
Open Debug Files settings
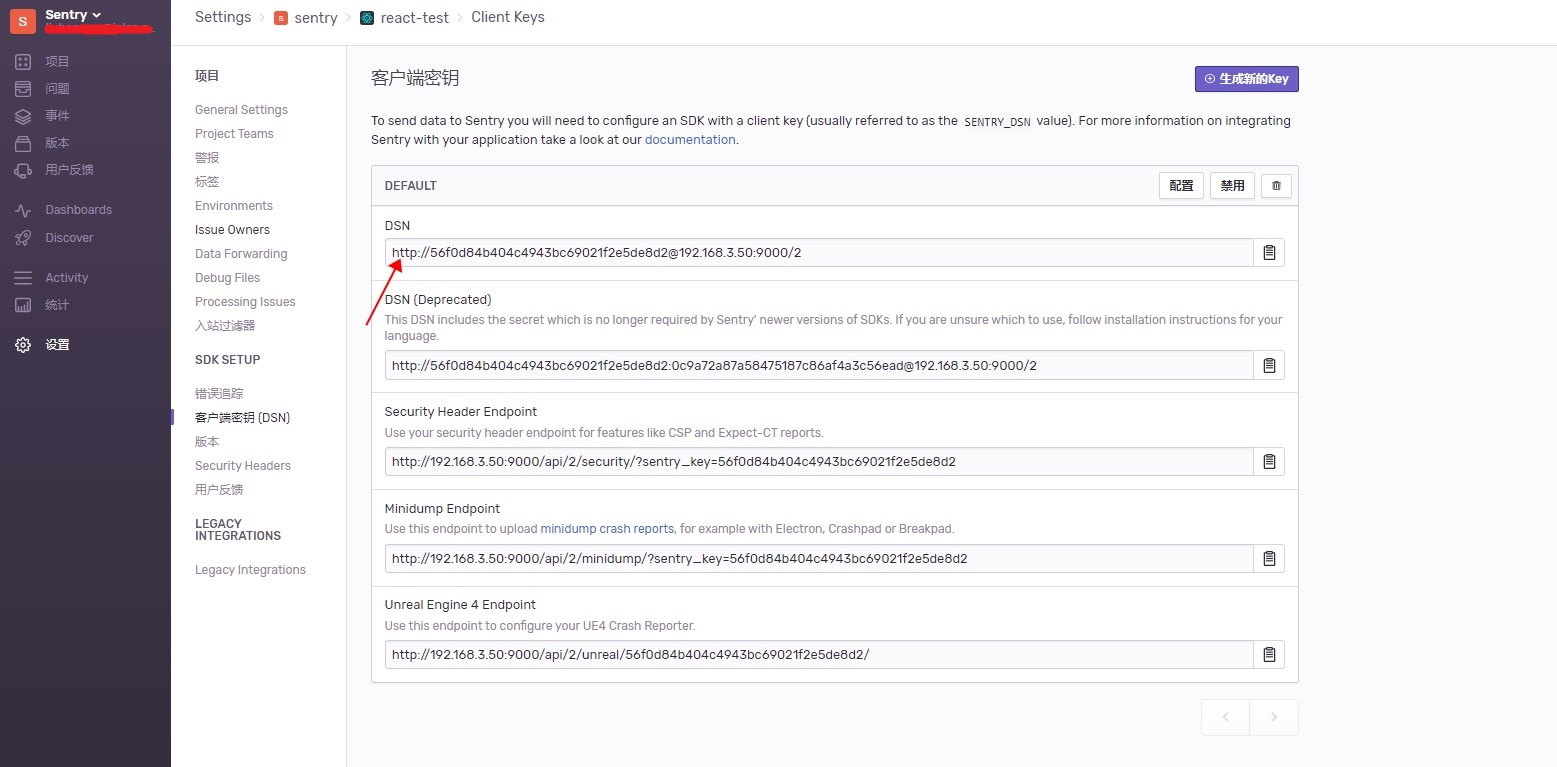pyautogui.click(x=227, y=278)
